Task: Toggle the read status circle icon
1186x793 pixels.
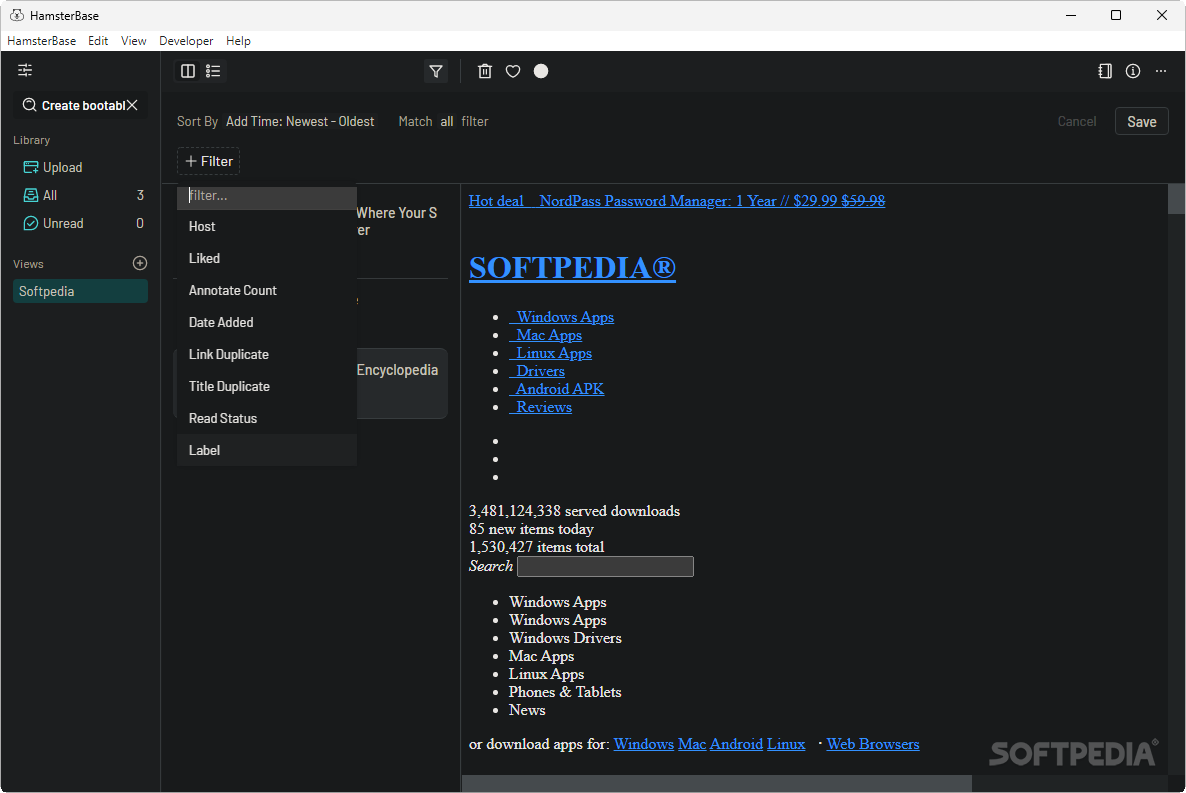Action: [x=541, y=71]
